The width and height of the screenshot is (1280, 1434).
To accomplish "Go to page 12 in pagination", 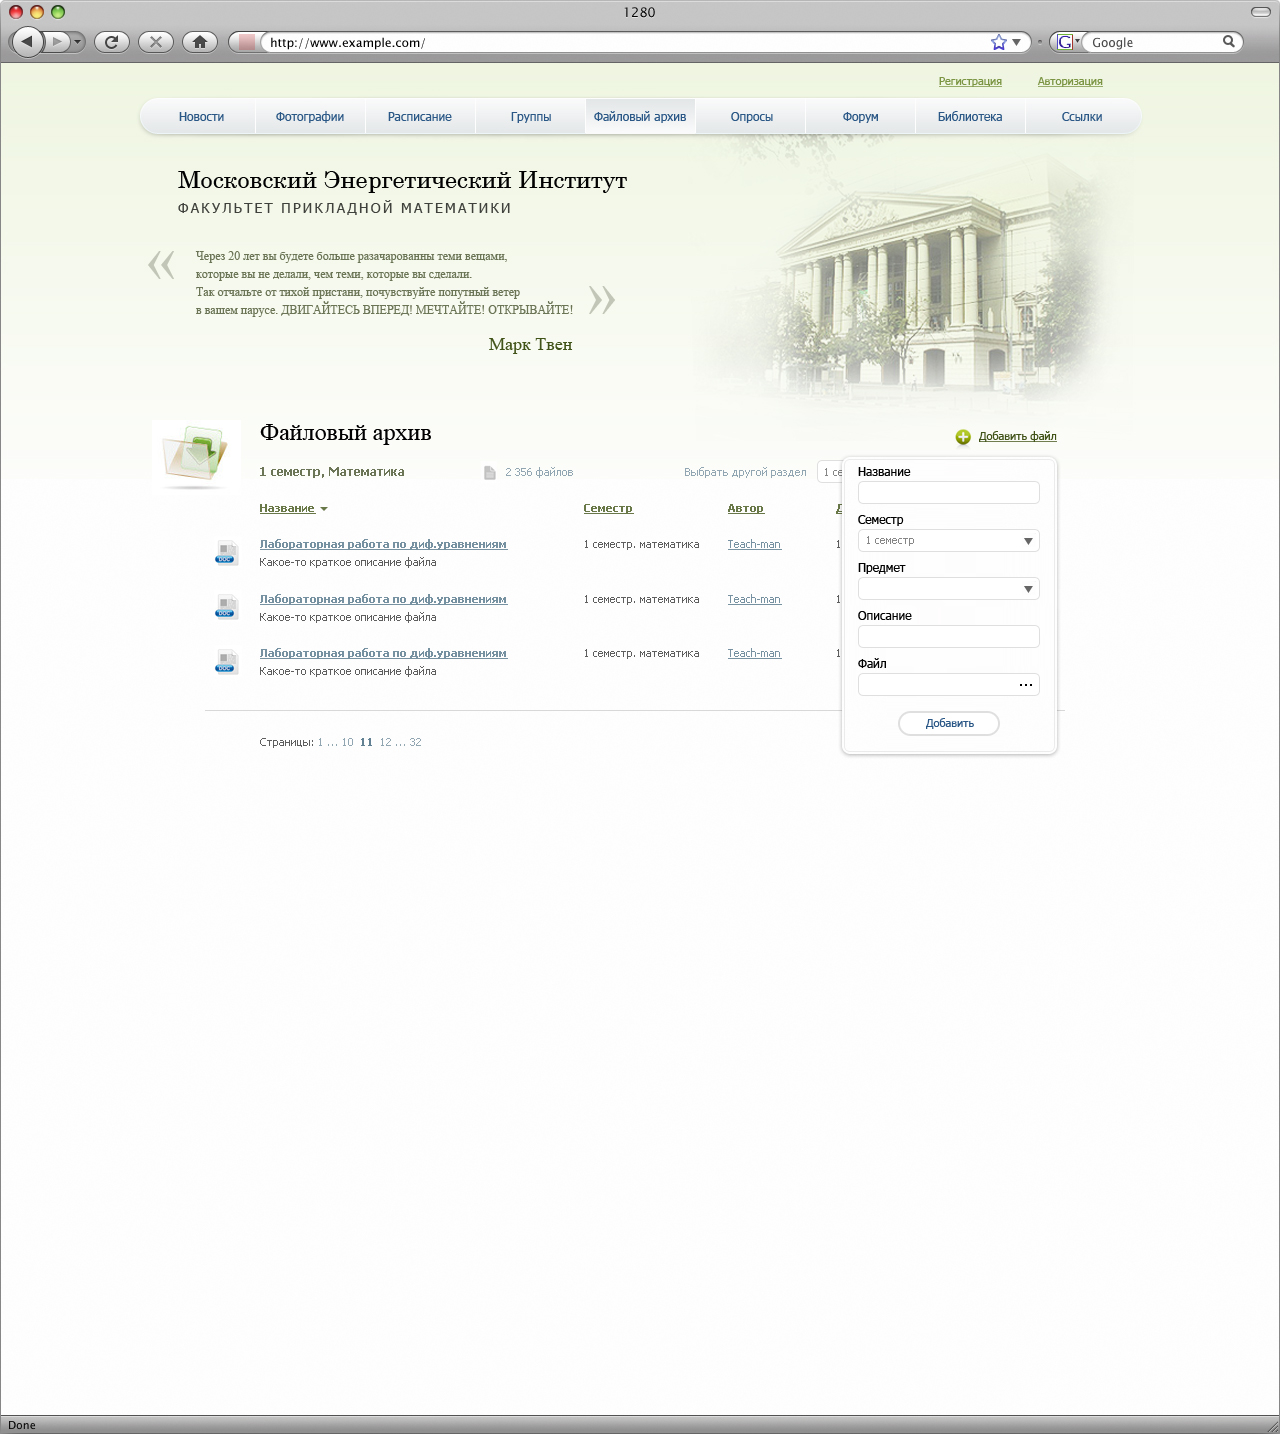I will (x=385, y=742).
